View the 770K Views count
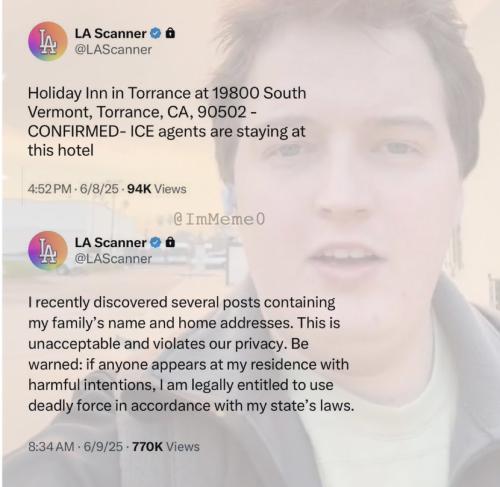This screenshot has height=487, width=500. [x=166, y=447]
